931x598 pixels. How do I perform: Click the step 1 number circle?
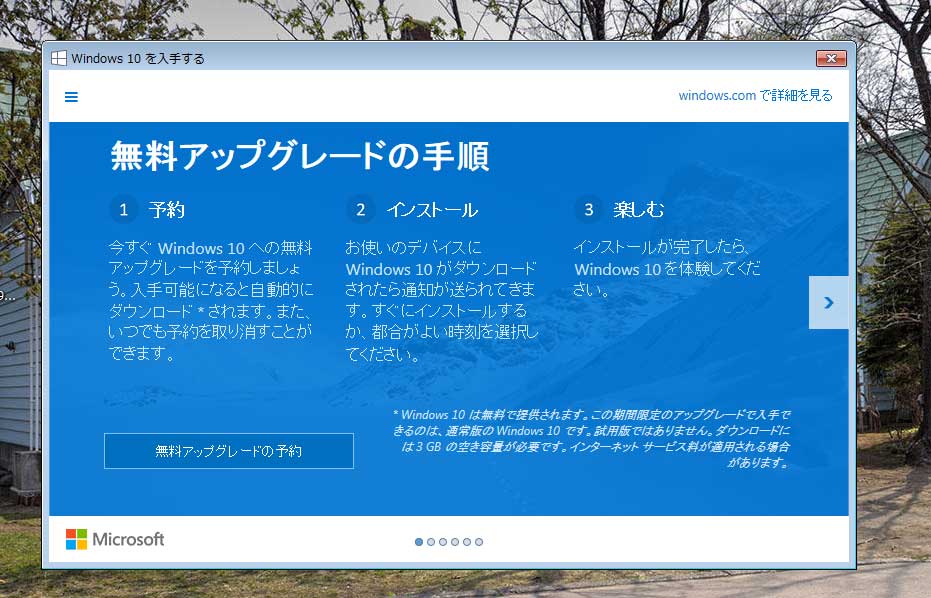point(123,209)
